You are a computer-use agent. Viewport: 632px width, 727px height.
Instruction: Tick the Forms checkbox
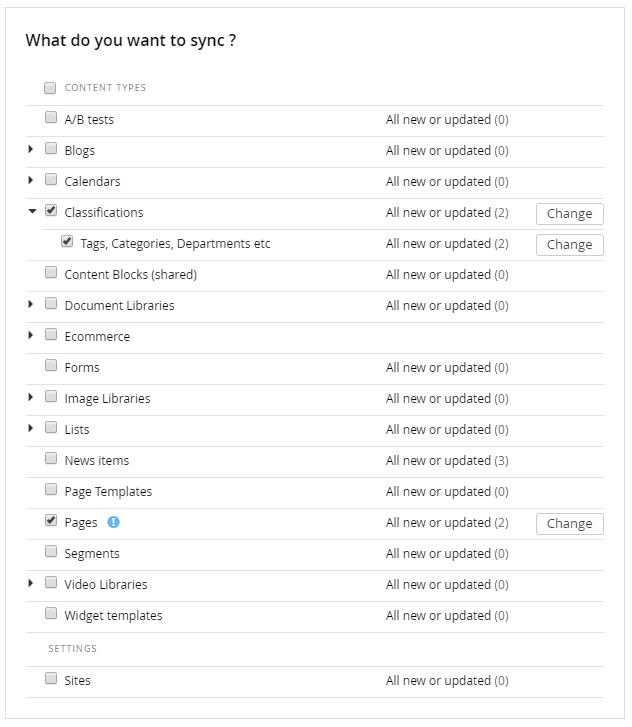51,366
